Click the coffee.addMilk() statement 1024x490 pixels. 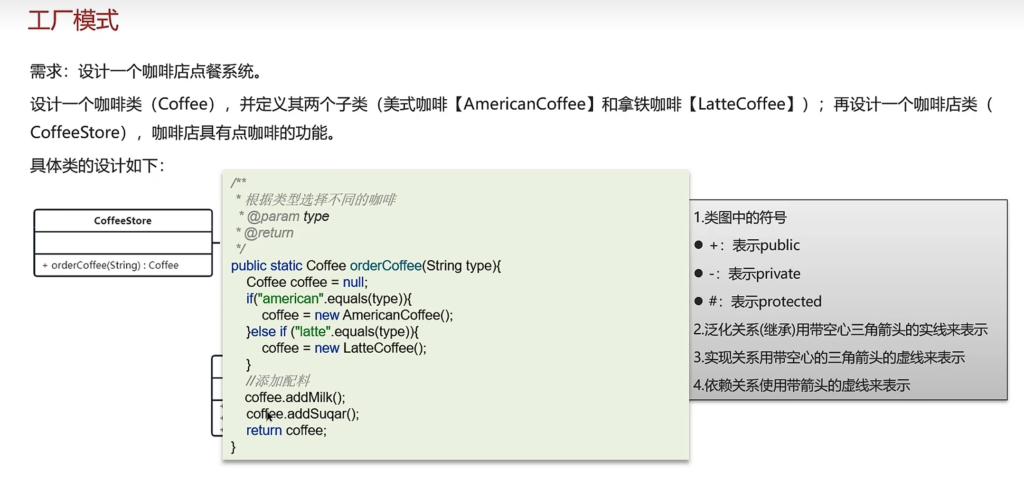click(x=295, y=397)
